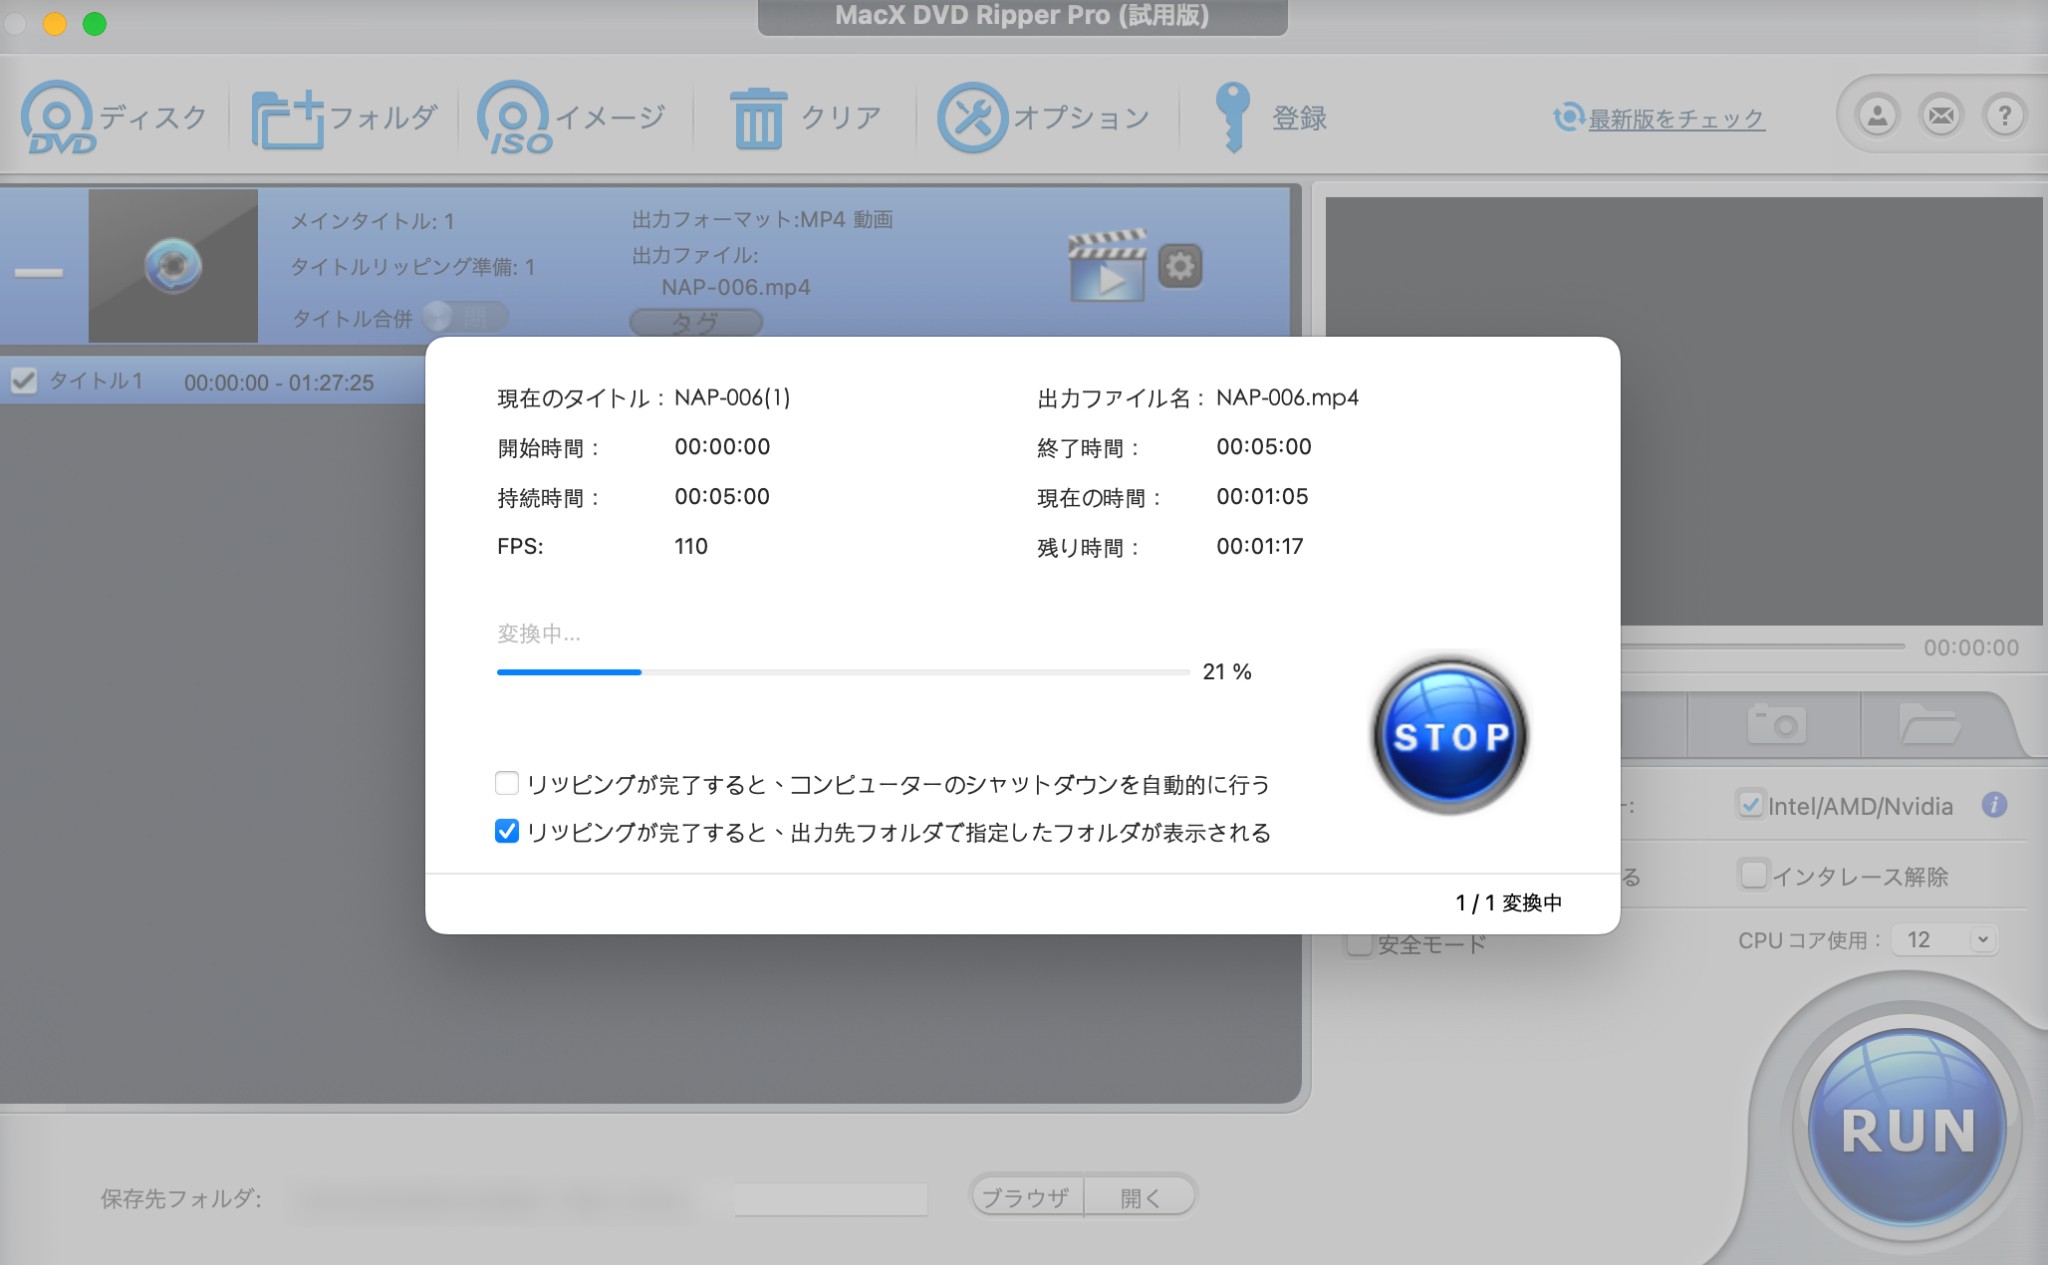Click the DVD Disc load icon
2048x1265 pixels.
click(59, 117)
